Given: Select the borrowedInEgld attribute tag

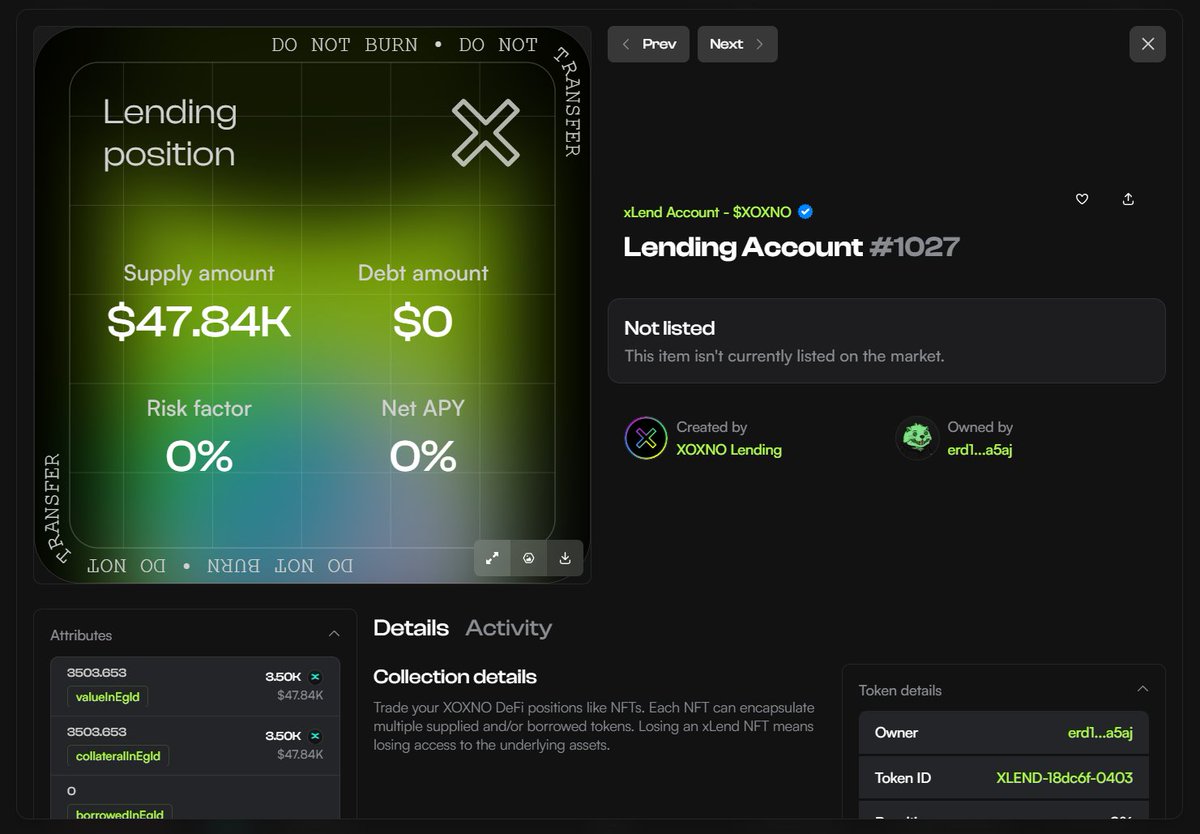Looking at the screenshot, I should [120, 814].
